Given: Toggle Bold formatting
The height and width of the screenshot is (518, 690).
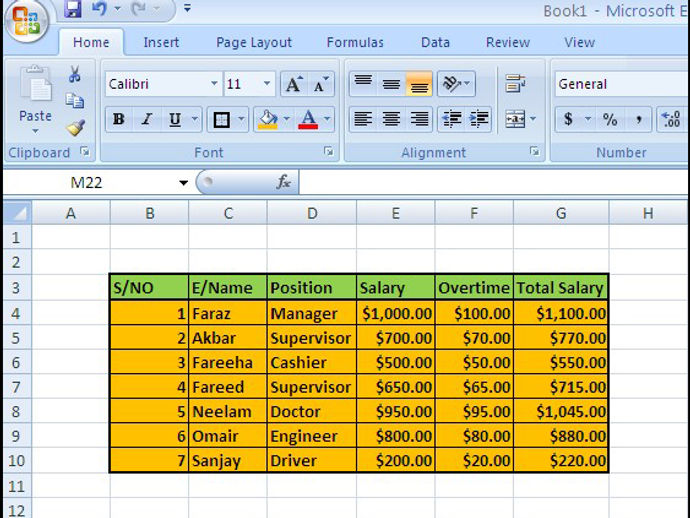Looking at the screenshot, I should tap(118, 119).
